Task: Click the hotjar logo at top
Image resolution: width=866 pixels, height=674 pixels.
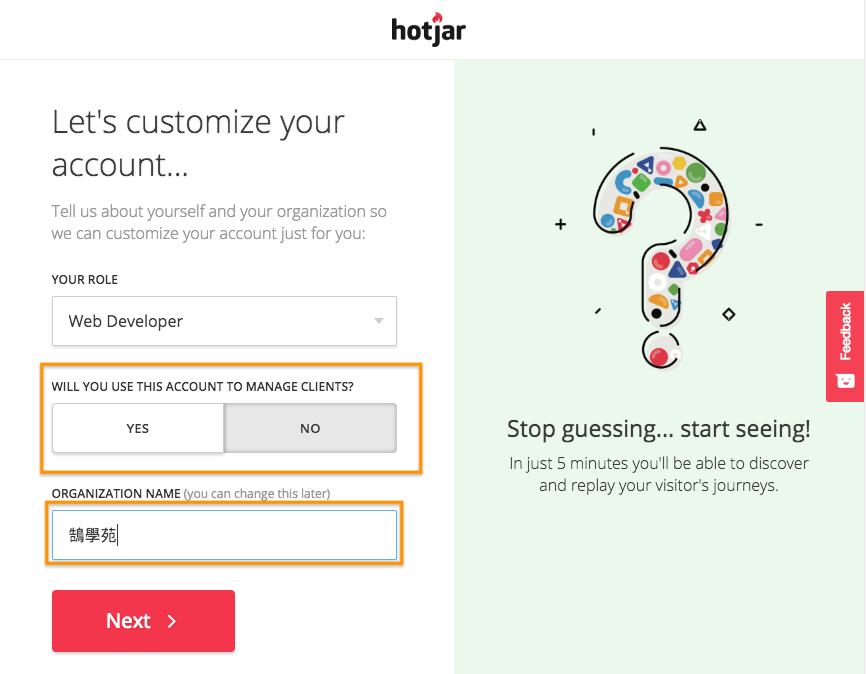Action: [428, 30]
